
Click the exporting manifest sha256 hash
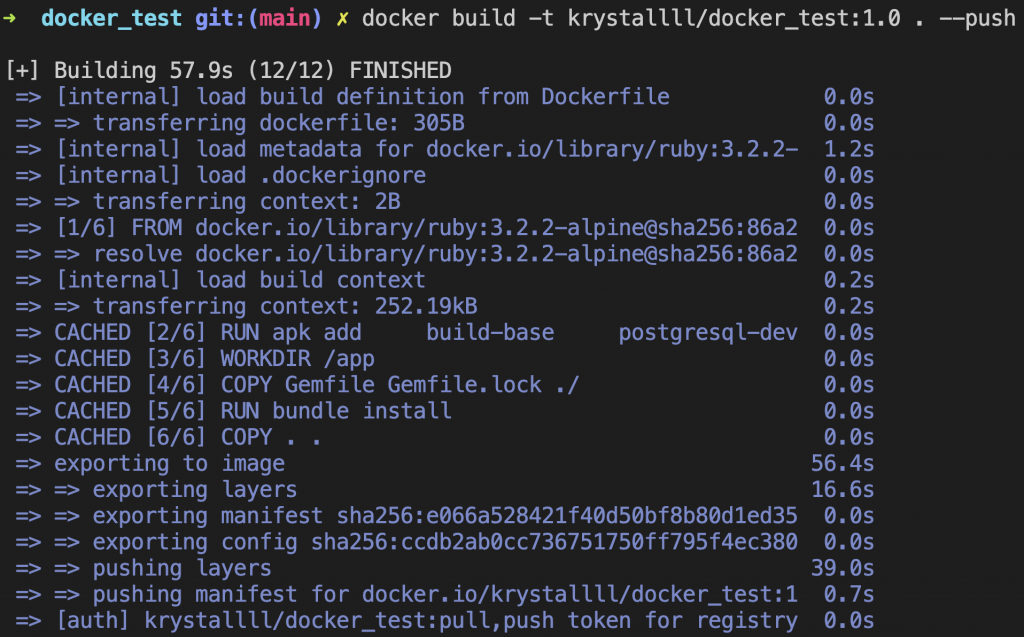tap(567, 515)
